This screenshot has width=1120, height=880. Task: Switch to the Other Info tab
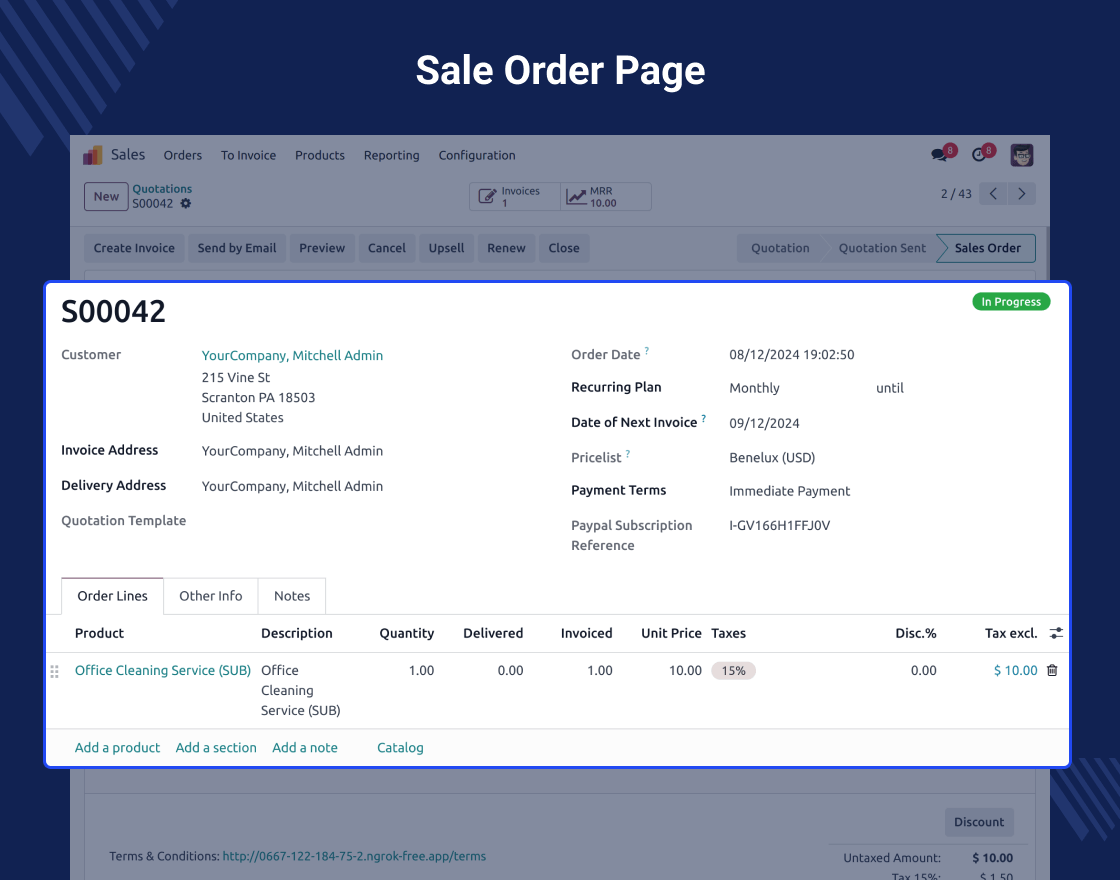[x=211, y=596]
